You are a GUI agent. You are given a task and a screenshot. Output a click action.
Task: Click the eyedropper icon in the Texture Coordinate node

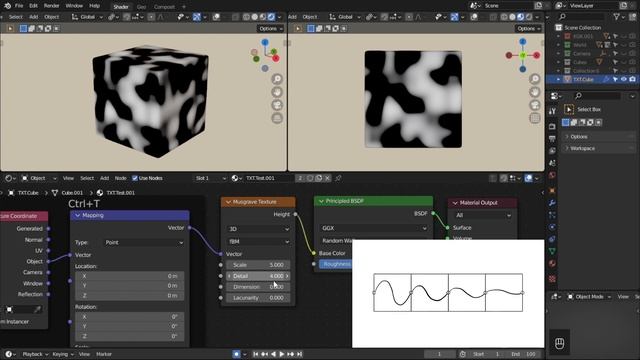point(38,309)
